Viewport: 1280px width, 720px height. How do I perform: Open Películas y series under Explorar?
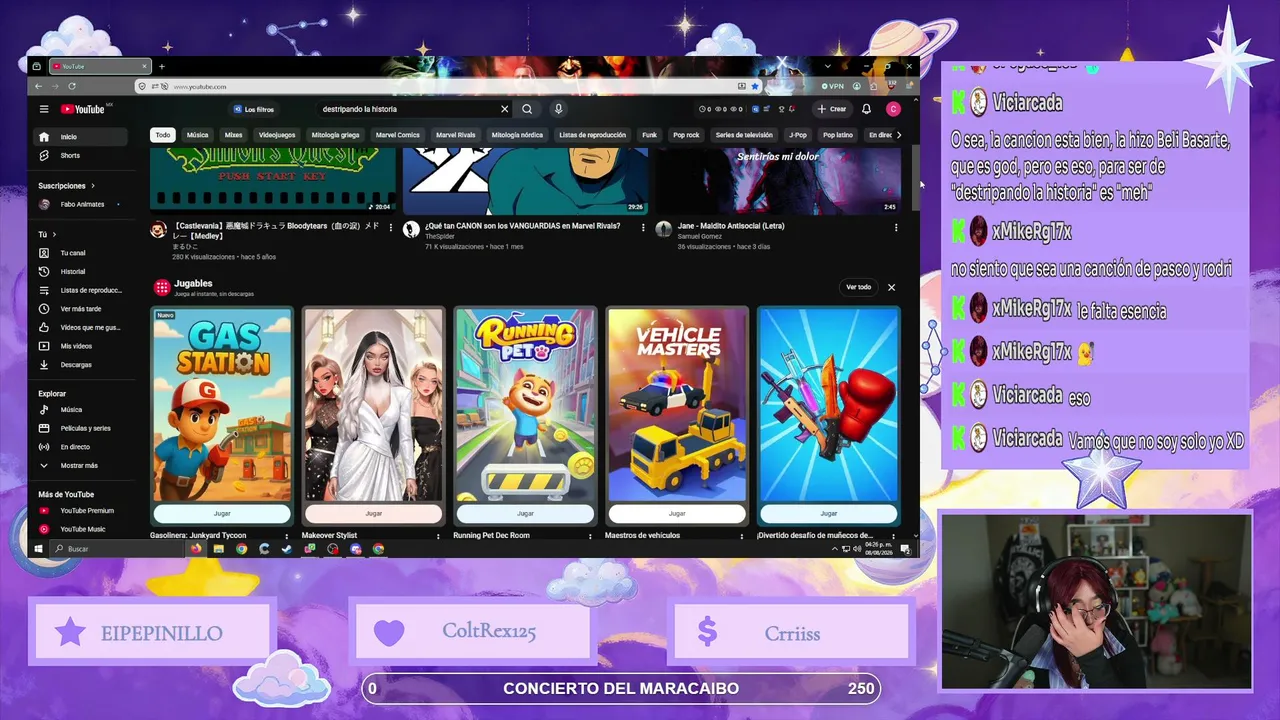[80, 428]
